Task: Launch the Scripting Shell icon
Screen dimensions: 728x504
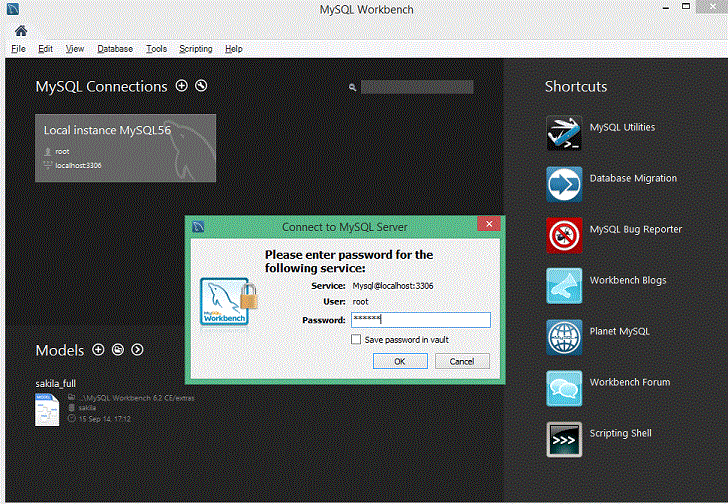Action: tap(564, 439)
